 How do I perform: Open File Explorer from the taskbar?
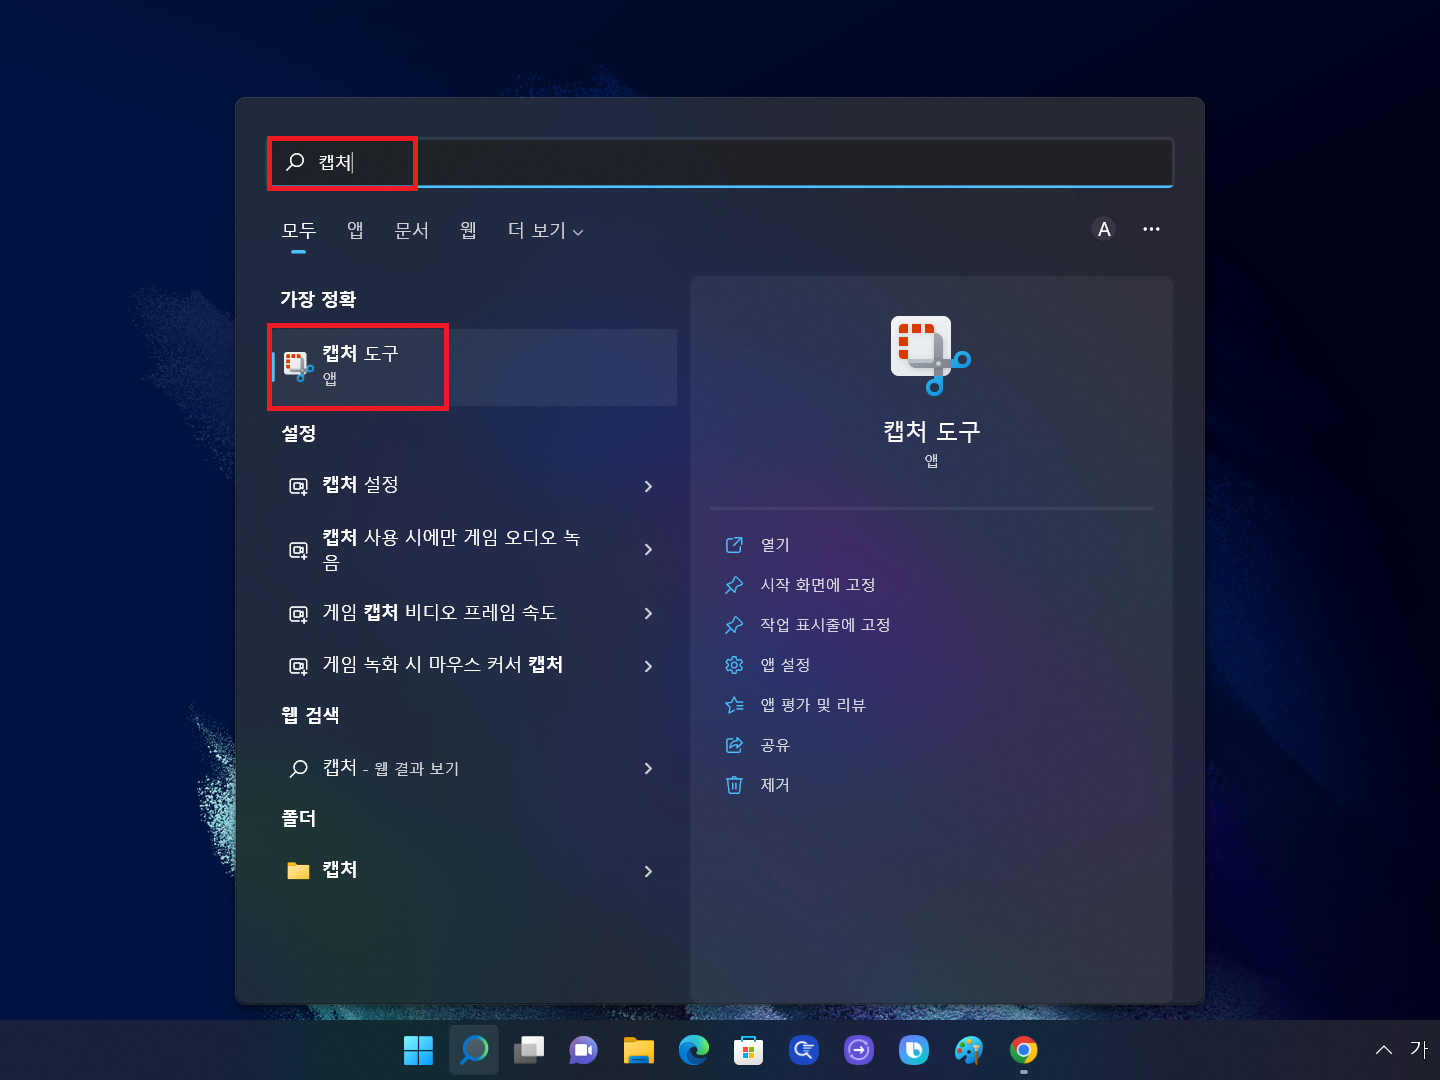tap(638, 1050)
